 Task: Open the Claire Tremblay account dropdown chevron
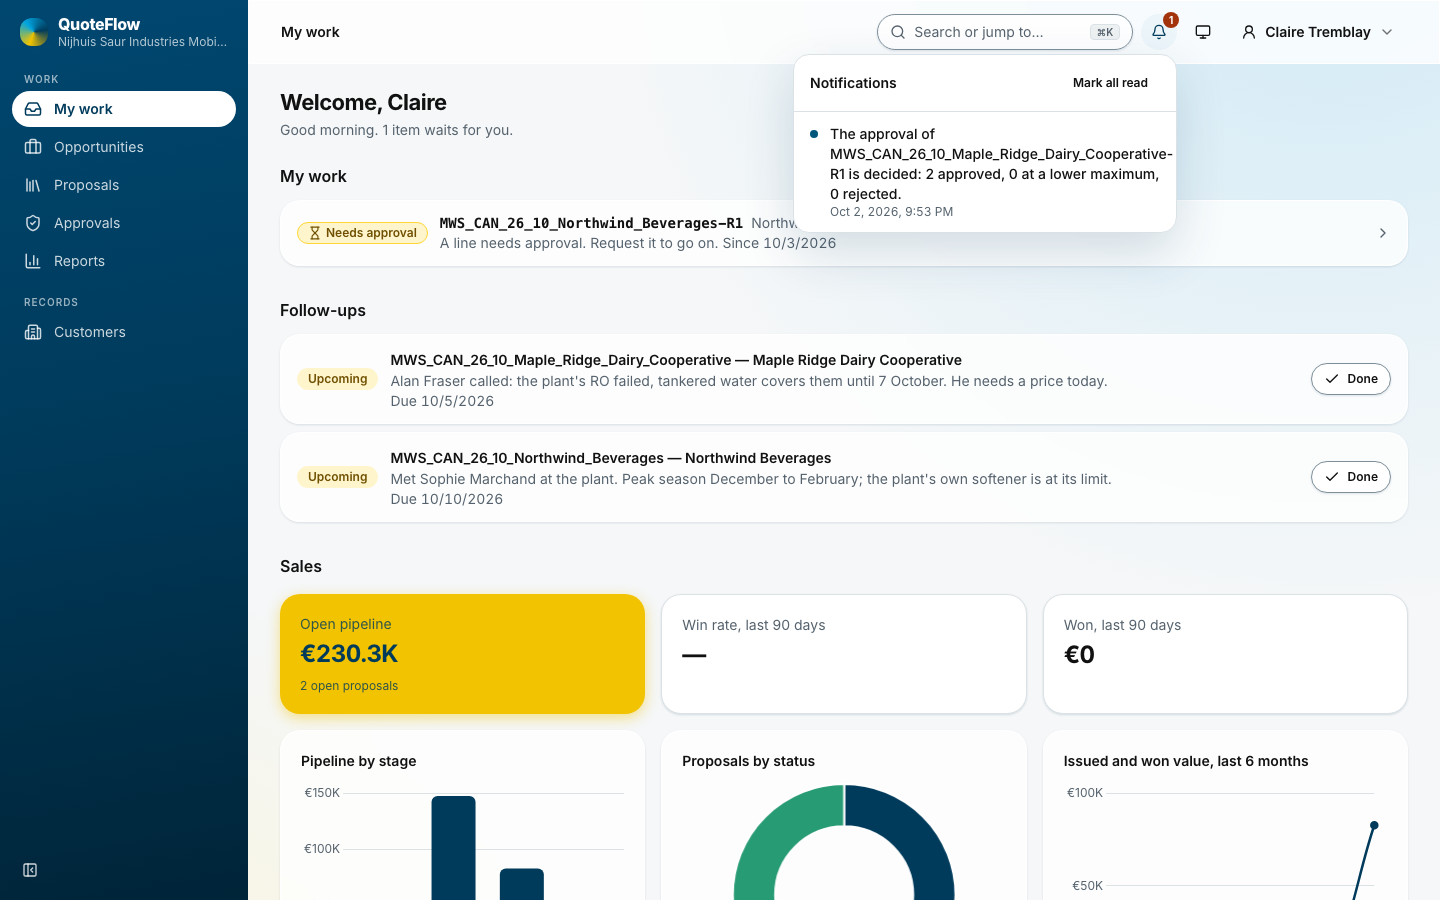pos(1387,32)
